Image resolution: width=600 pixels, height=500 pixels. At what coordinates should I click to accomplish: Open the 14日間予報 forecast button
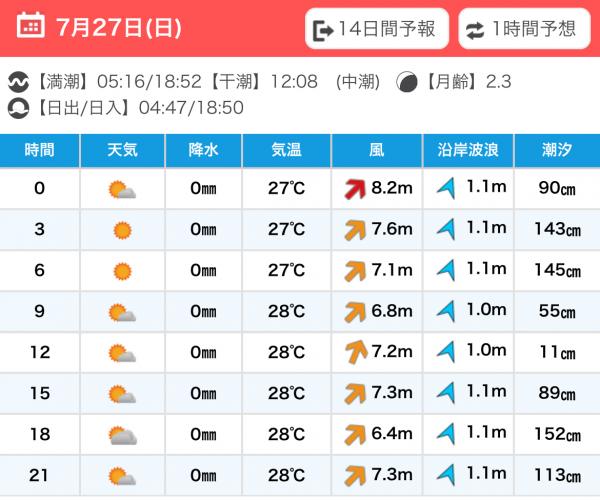tap(377, 29)
